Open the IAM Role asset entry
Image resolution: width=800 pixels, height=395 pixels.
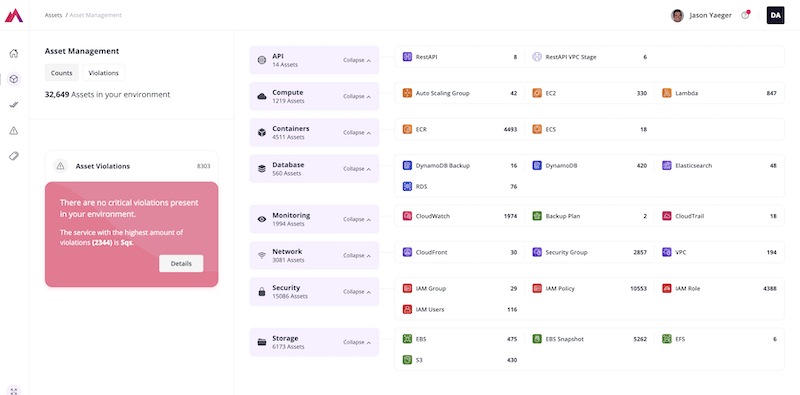719,288
